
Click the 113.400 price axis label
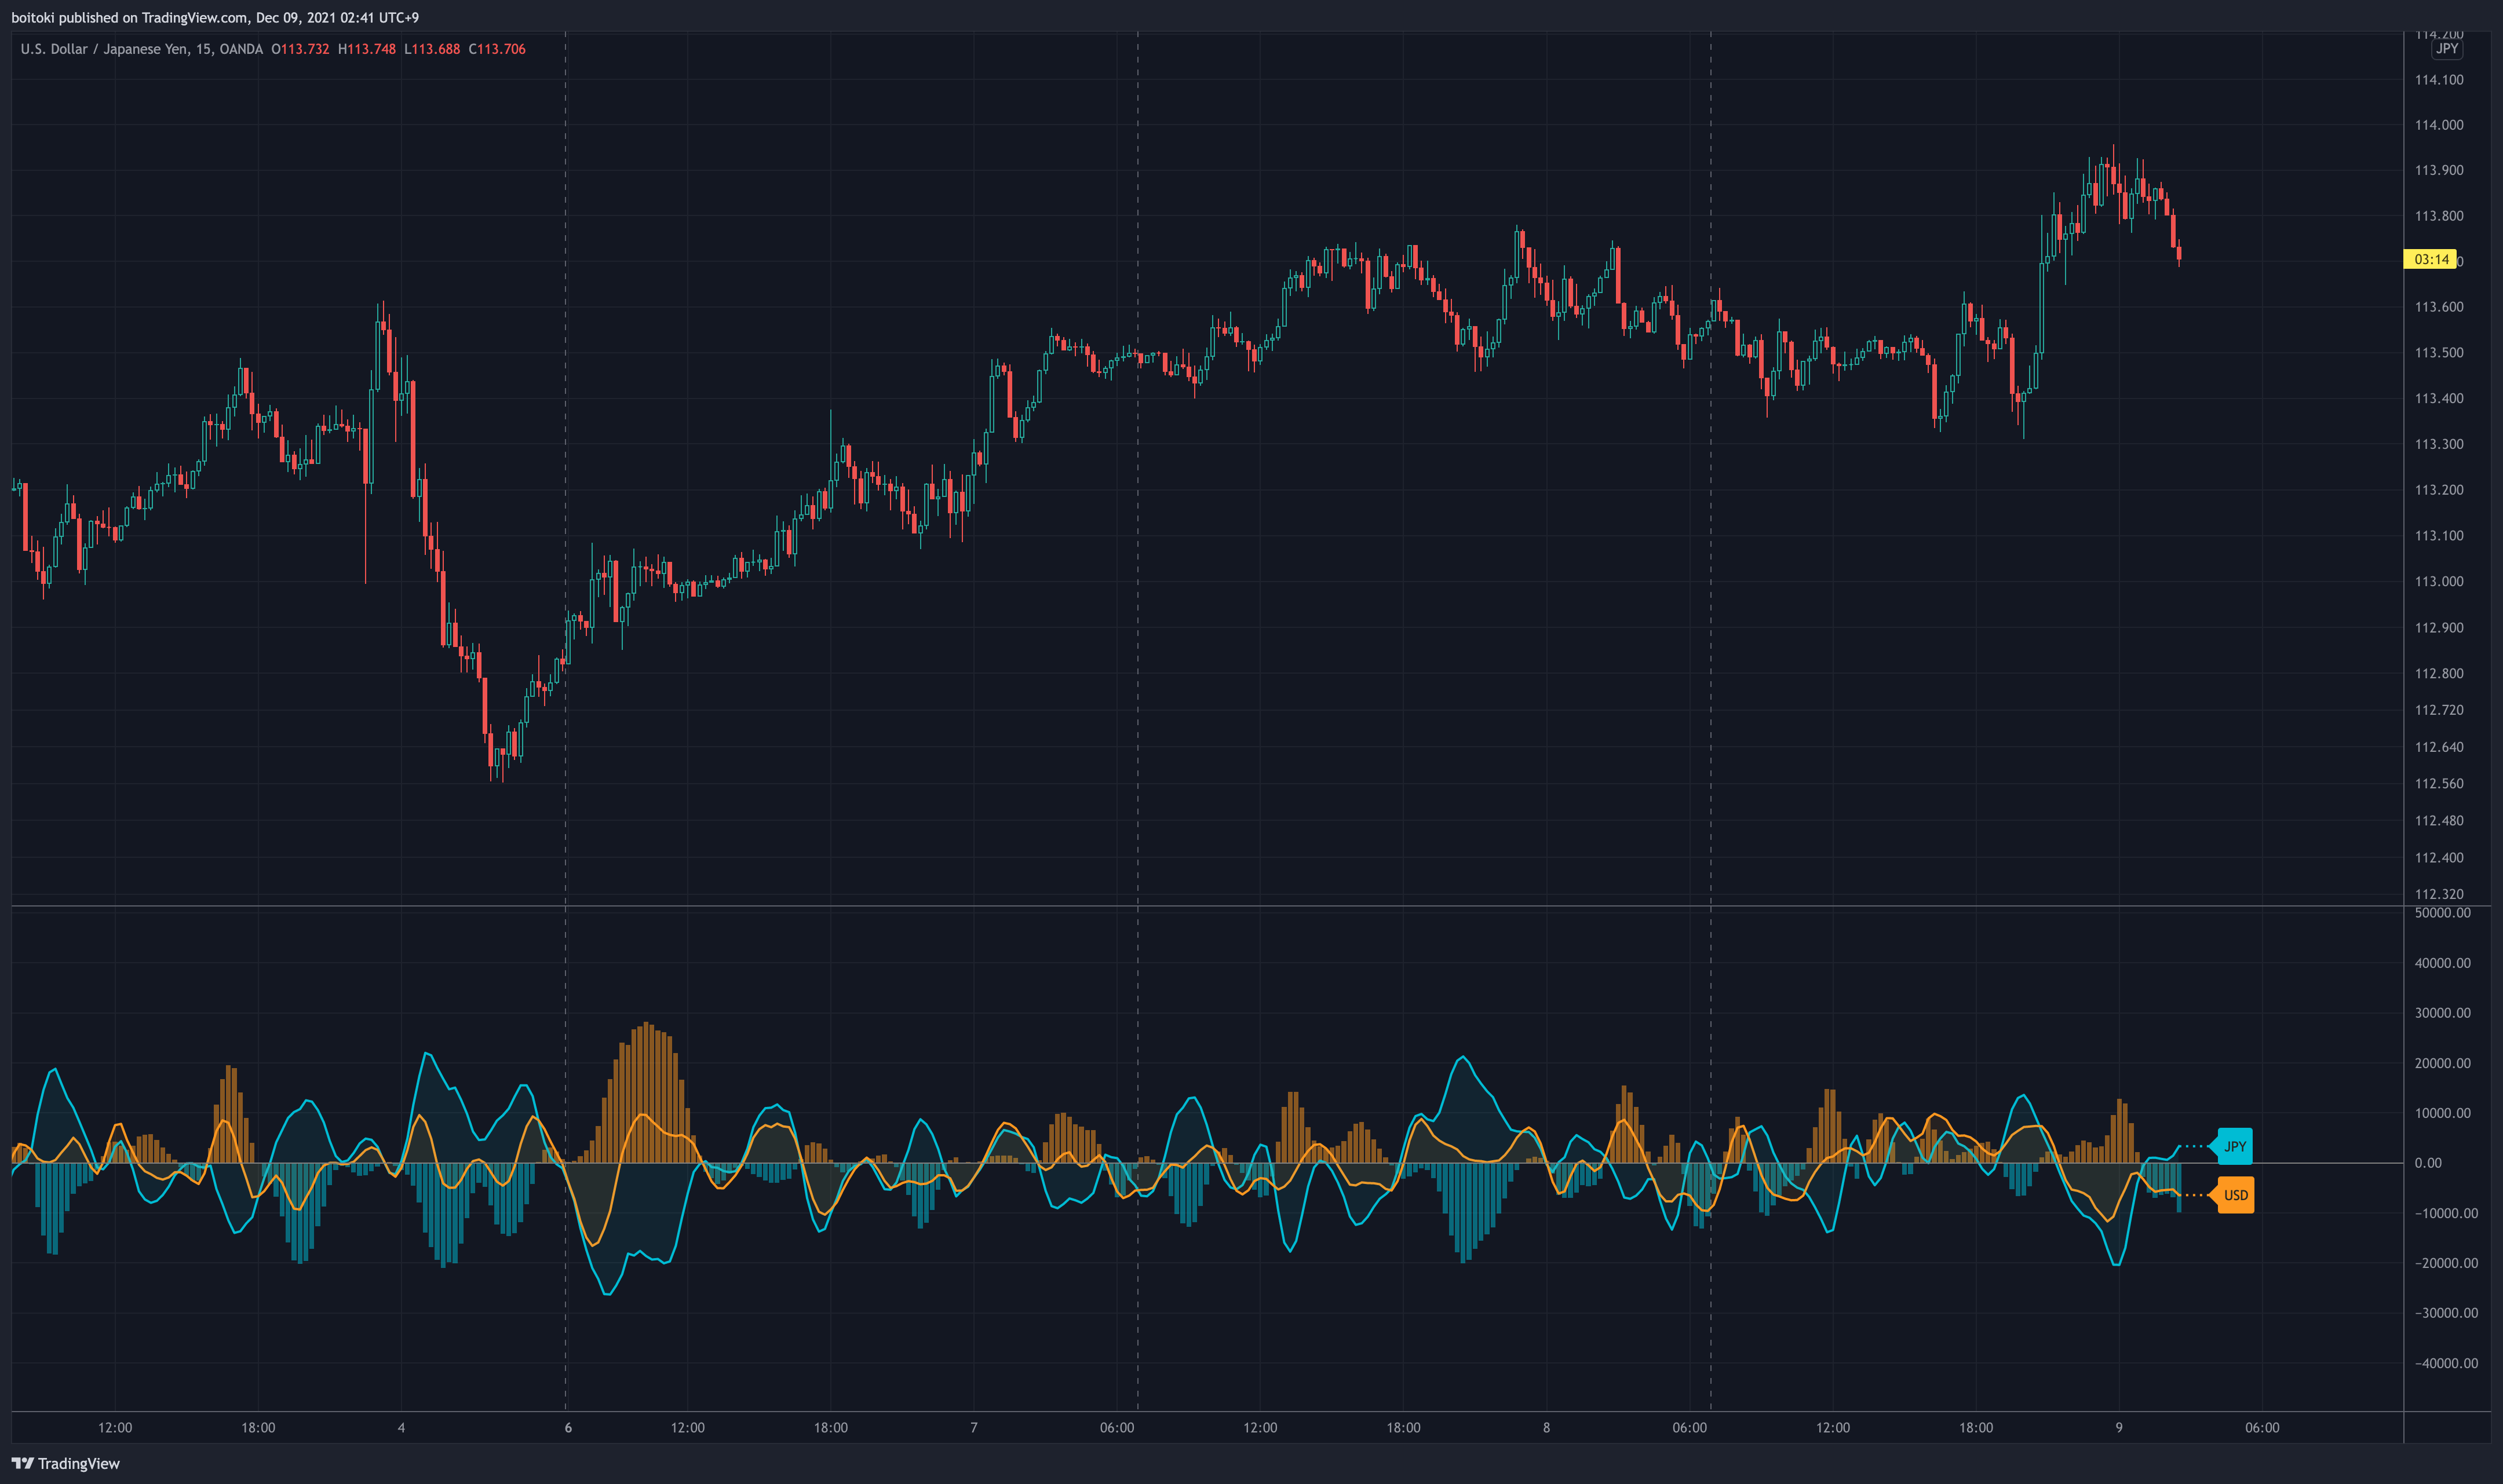coord(2439,398)
